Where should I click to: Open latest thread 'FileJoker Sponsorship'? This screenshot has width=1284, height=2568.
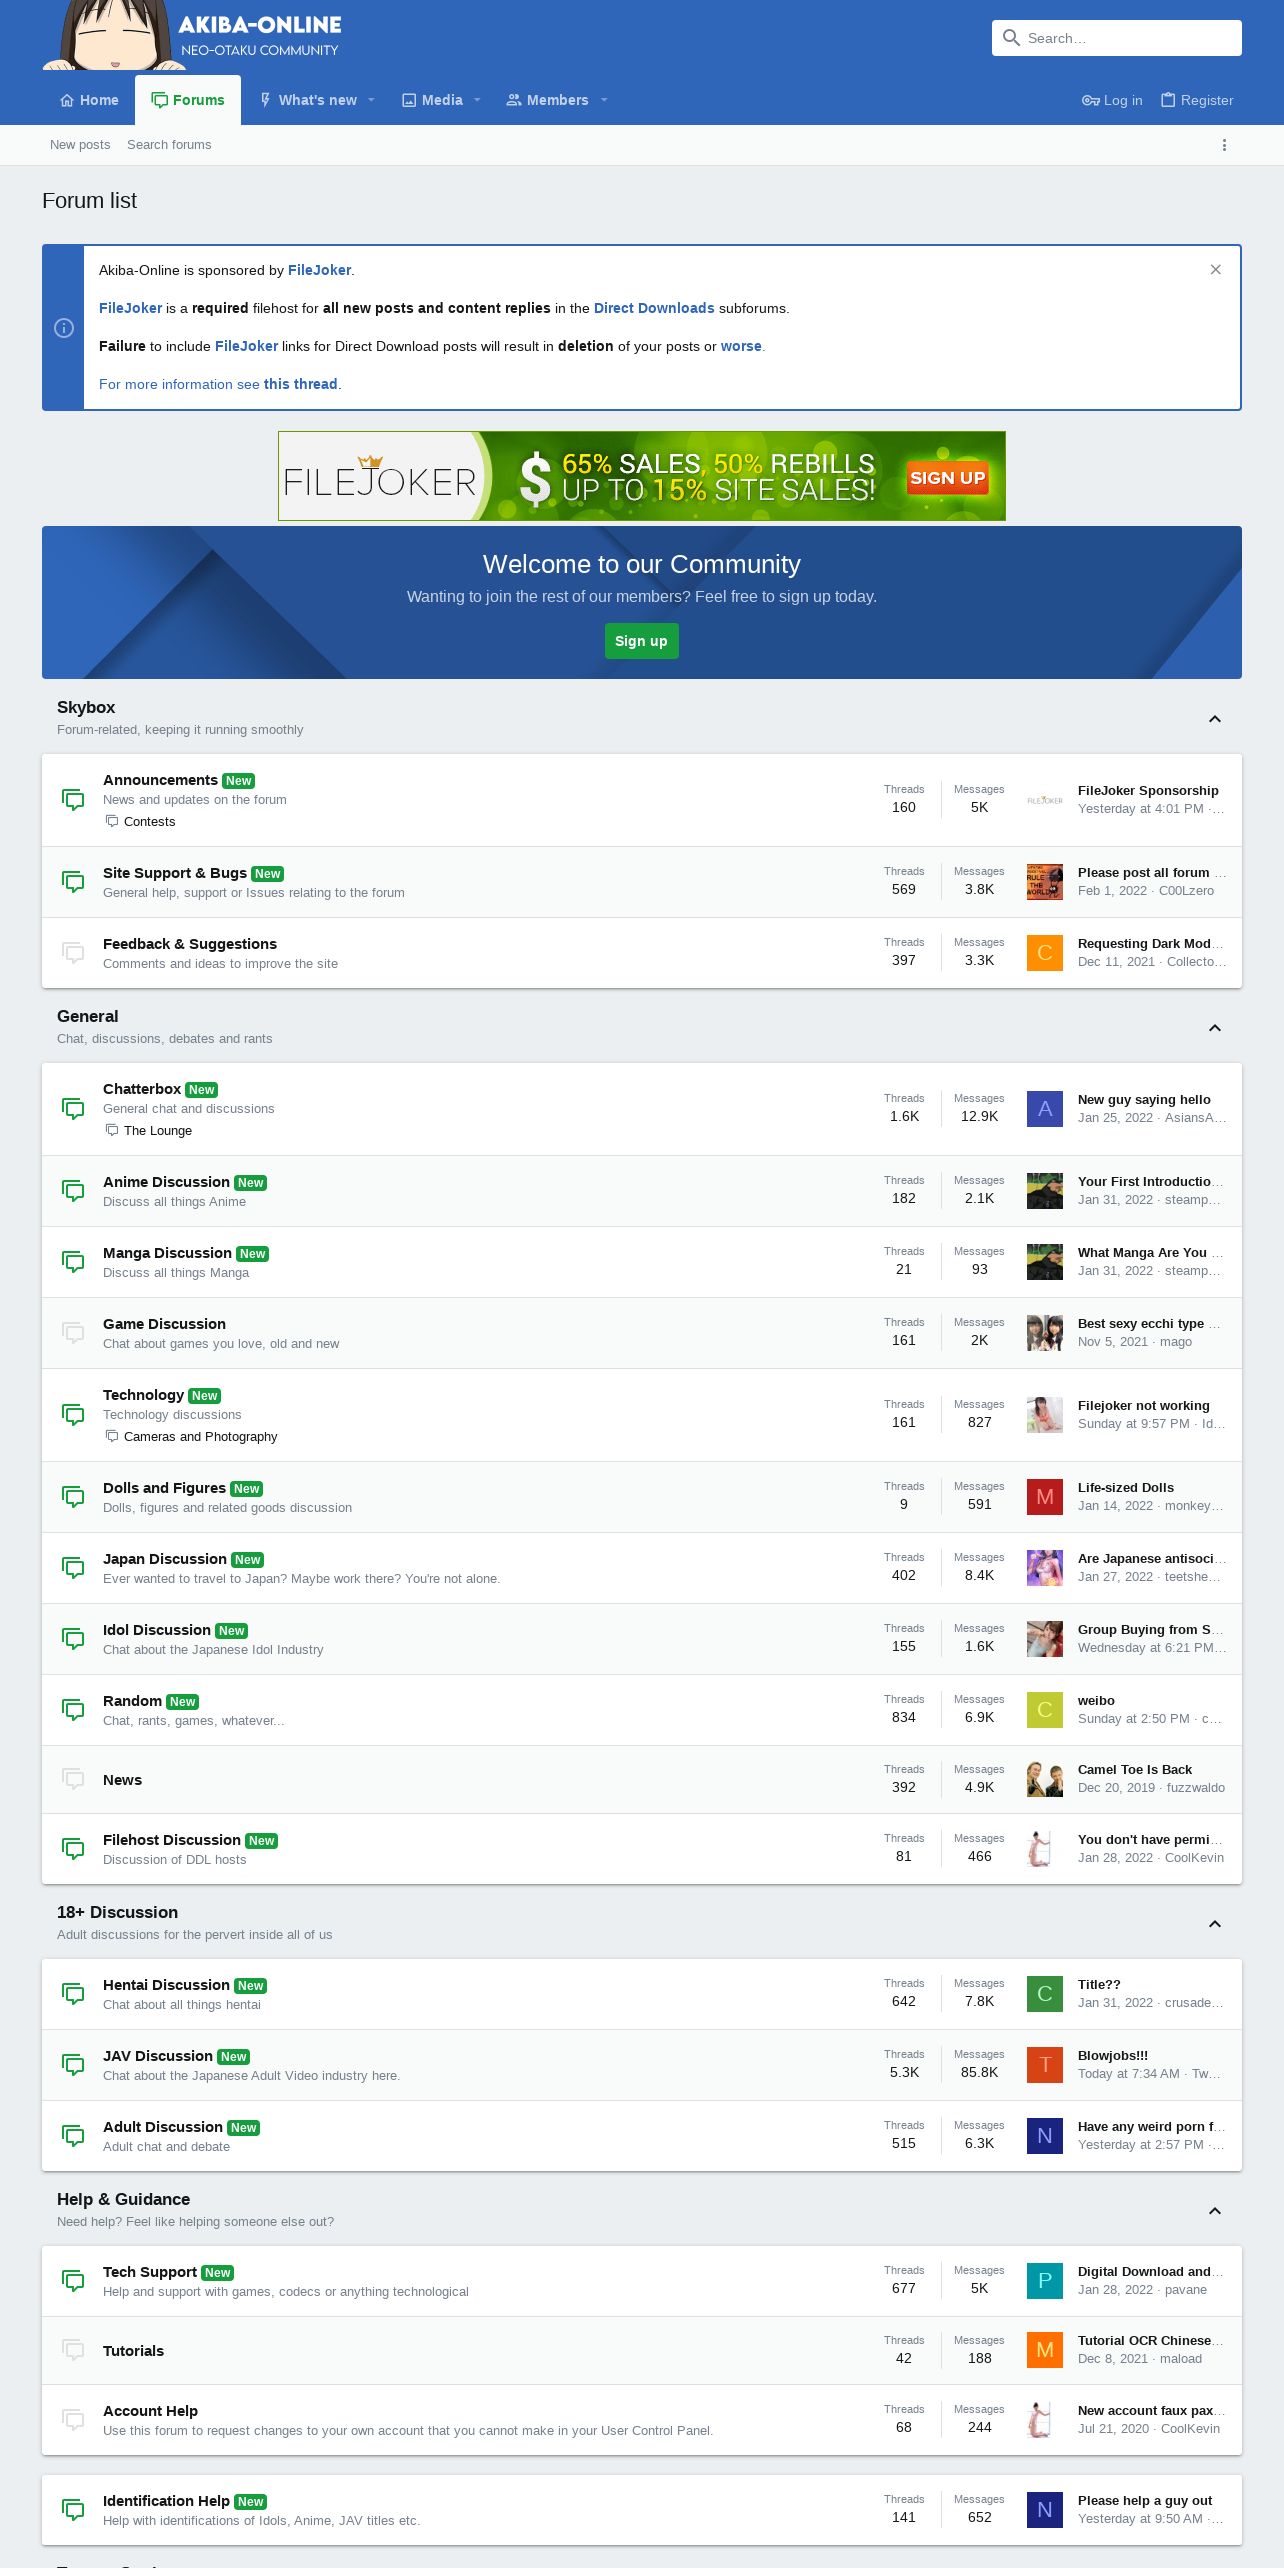1148,791
